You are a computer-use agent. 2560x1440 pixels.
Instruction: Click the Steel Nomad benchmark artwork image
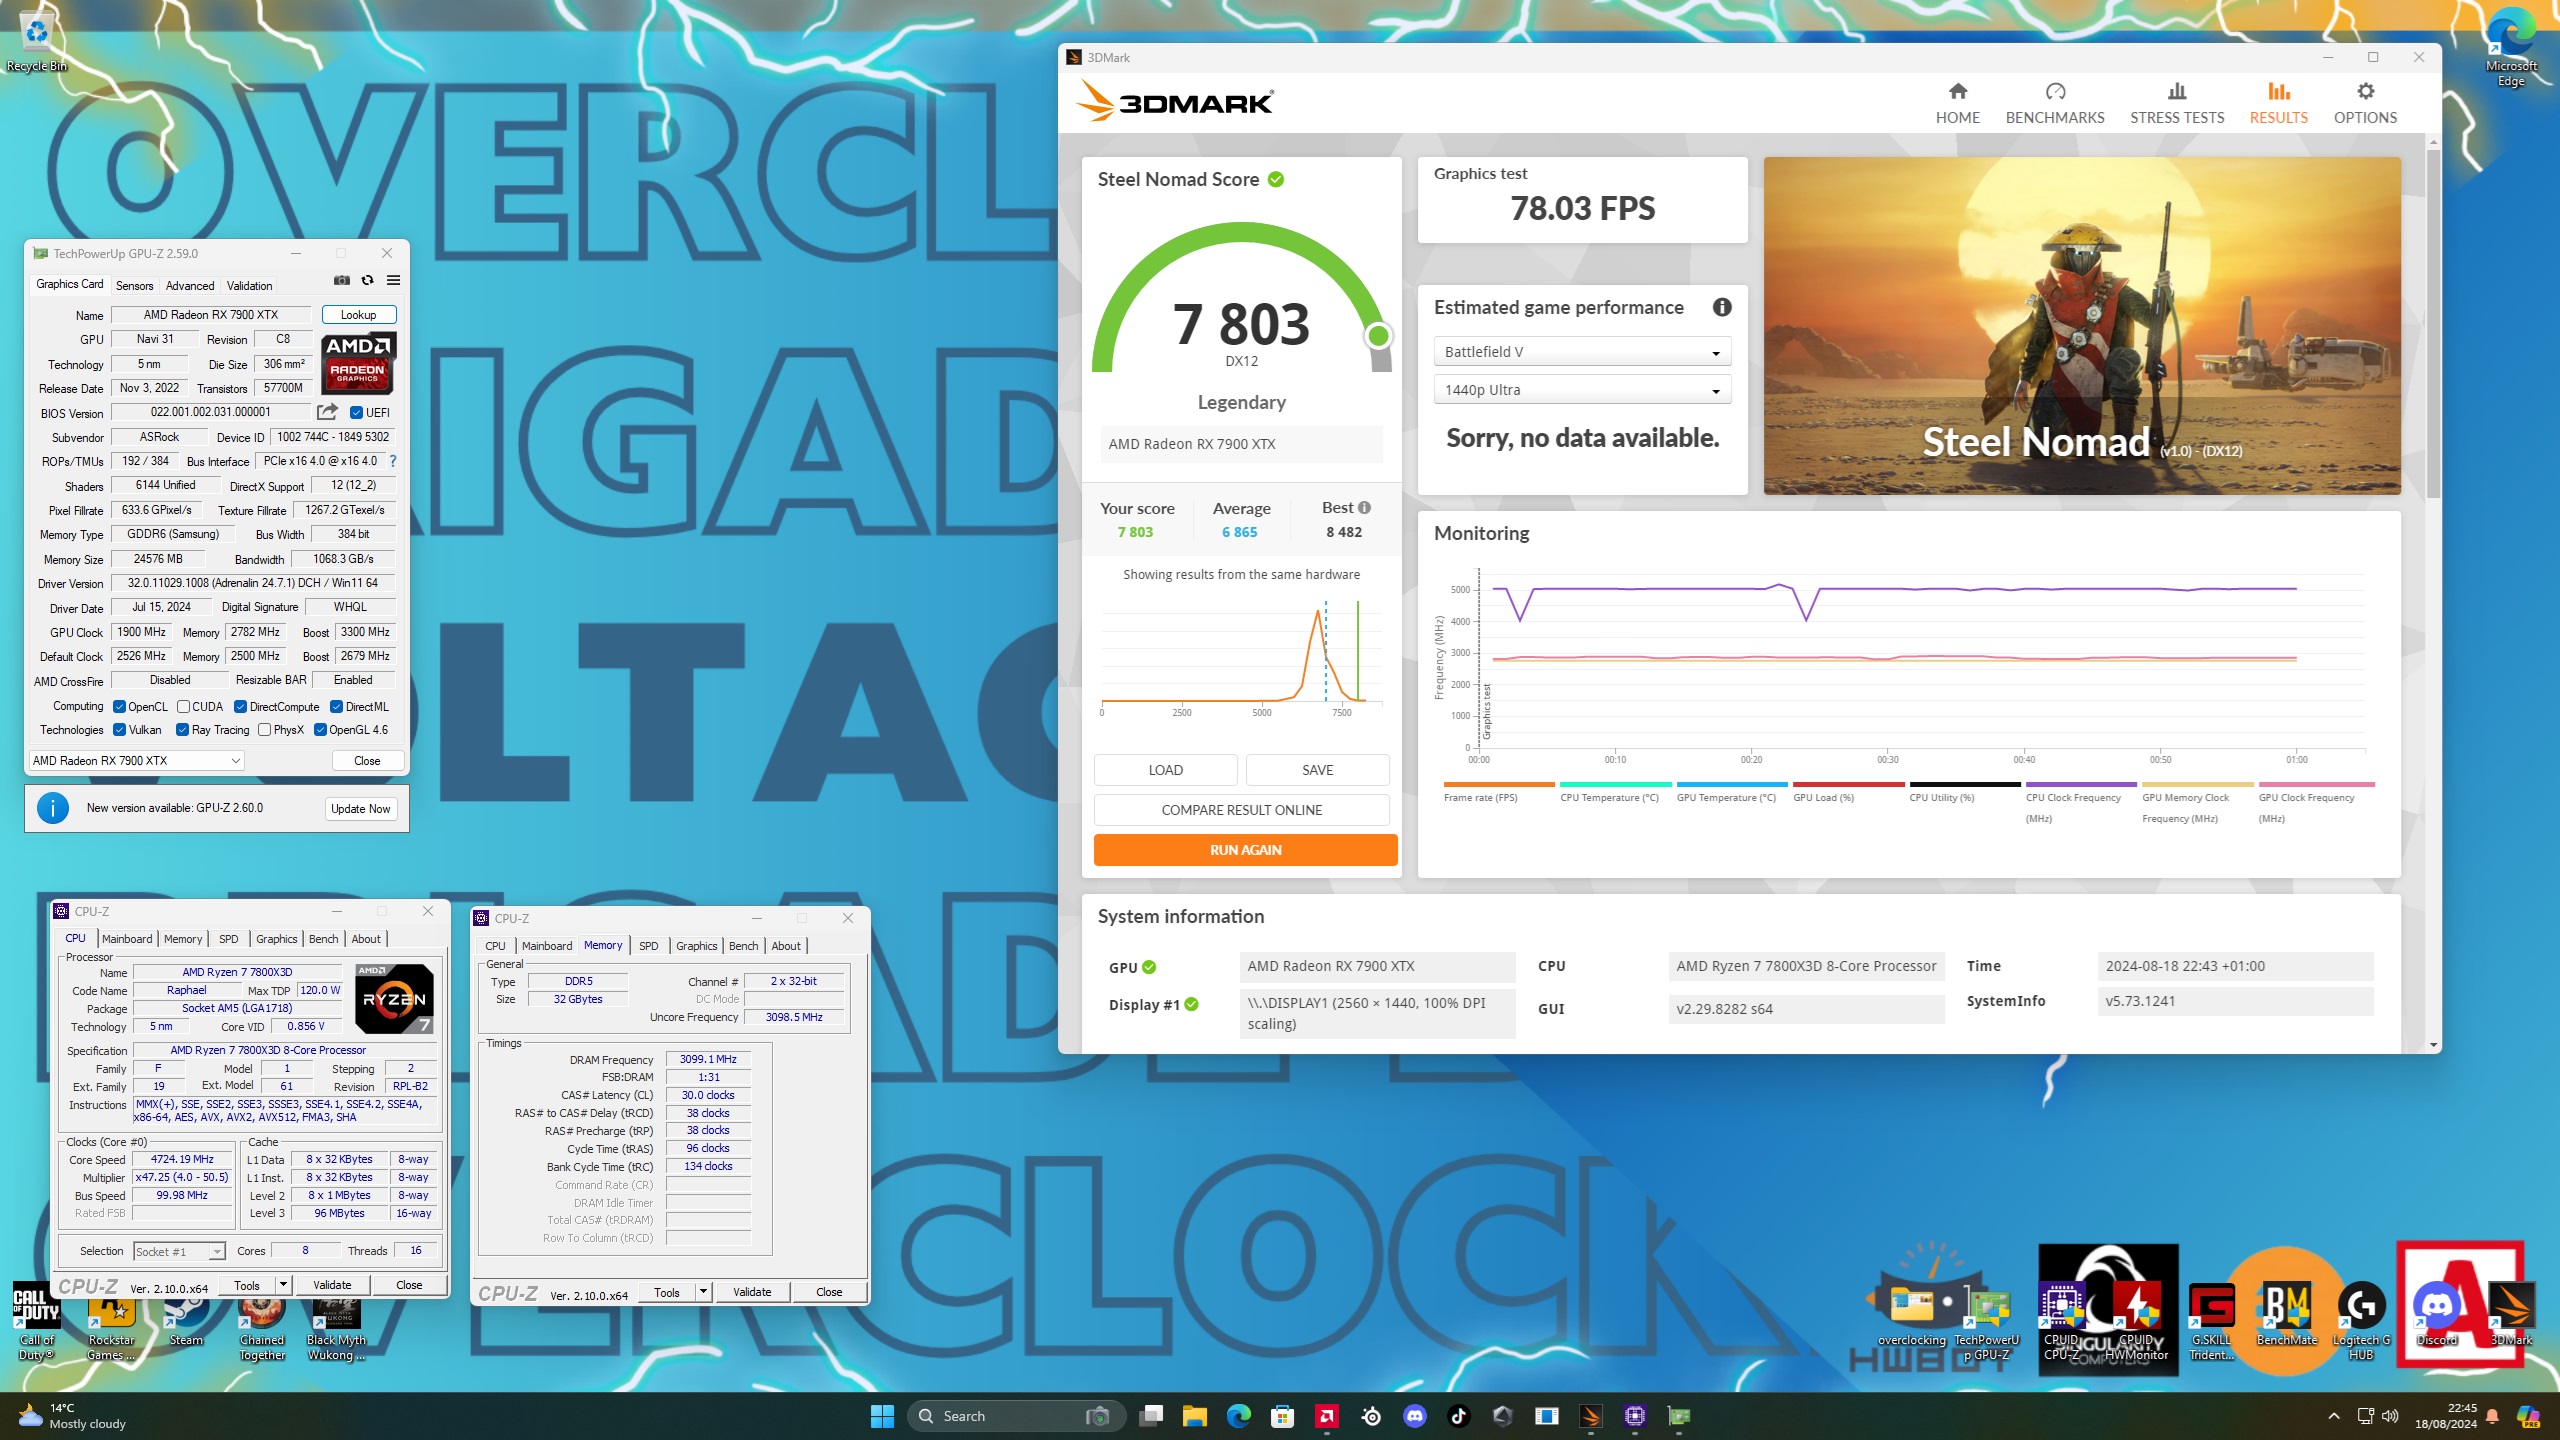tap(2082, 326)
